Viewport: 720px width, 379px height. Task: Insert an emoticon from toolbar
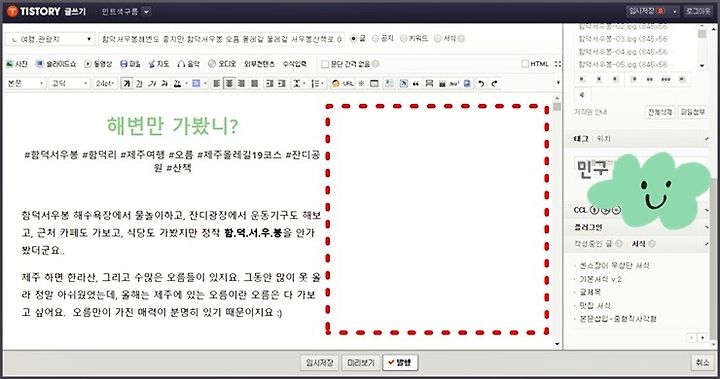tap(335, 83)
